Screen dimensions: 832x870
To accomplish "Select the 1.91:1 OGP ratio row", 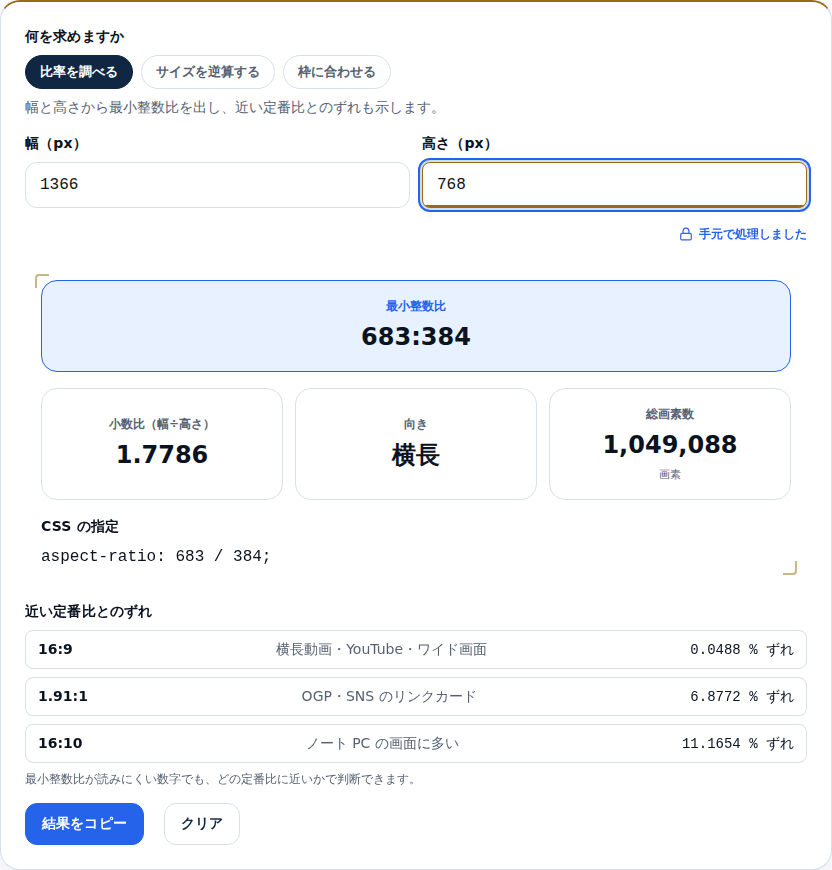I will click(416, 696).
